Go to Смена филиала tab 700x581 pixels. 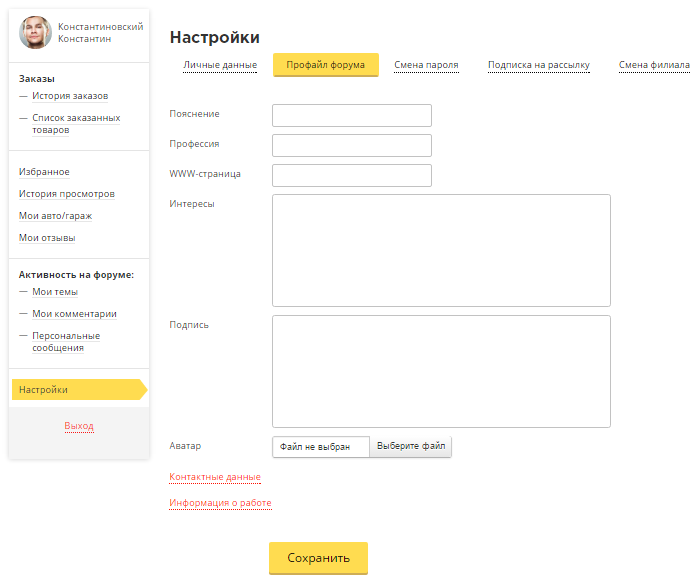tap(654, 65)
